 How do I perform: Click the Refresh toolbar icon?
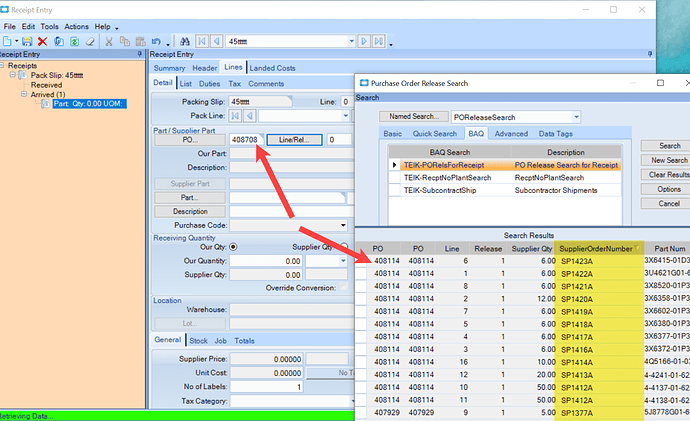pos(74,41)
